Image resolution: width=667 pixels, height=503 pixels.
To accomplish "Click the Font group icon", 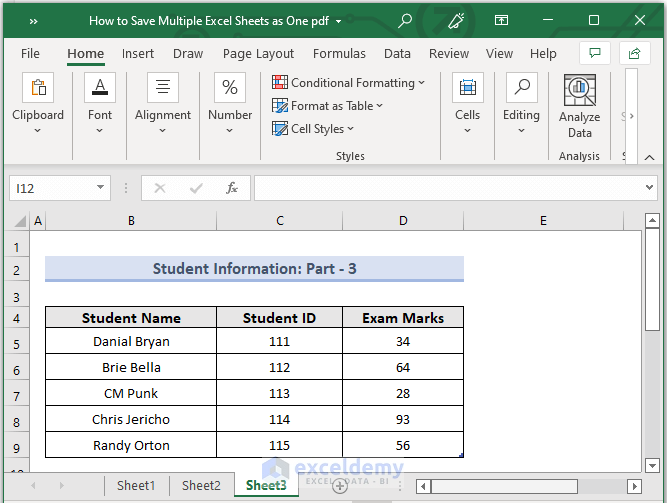I will [x=100, y=89].
